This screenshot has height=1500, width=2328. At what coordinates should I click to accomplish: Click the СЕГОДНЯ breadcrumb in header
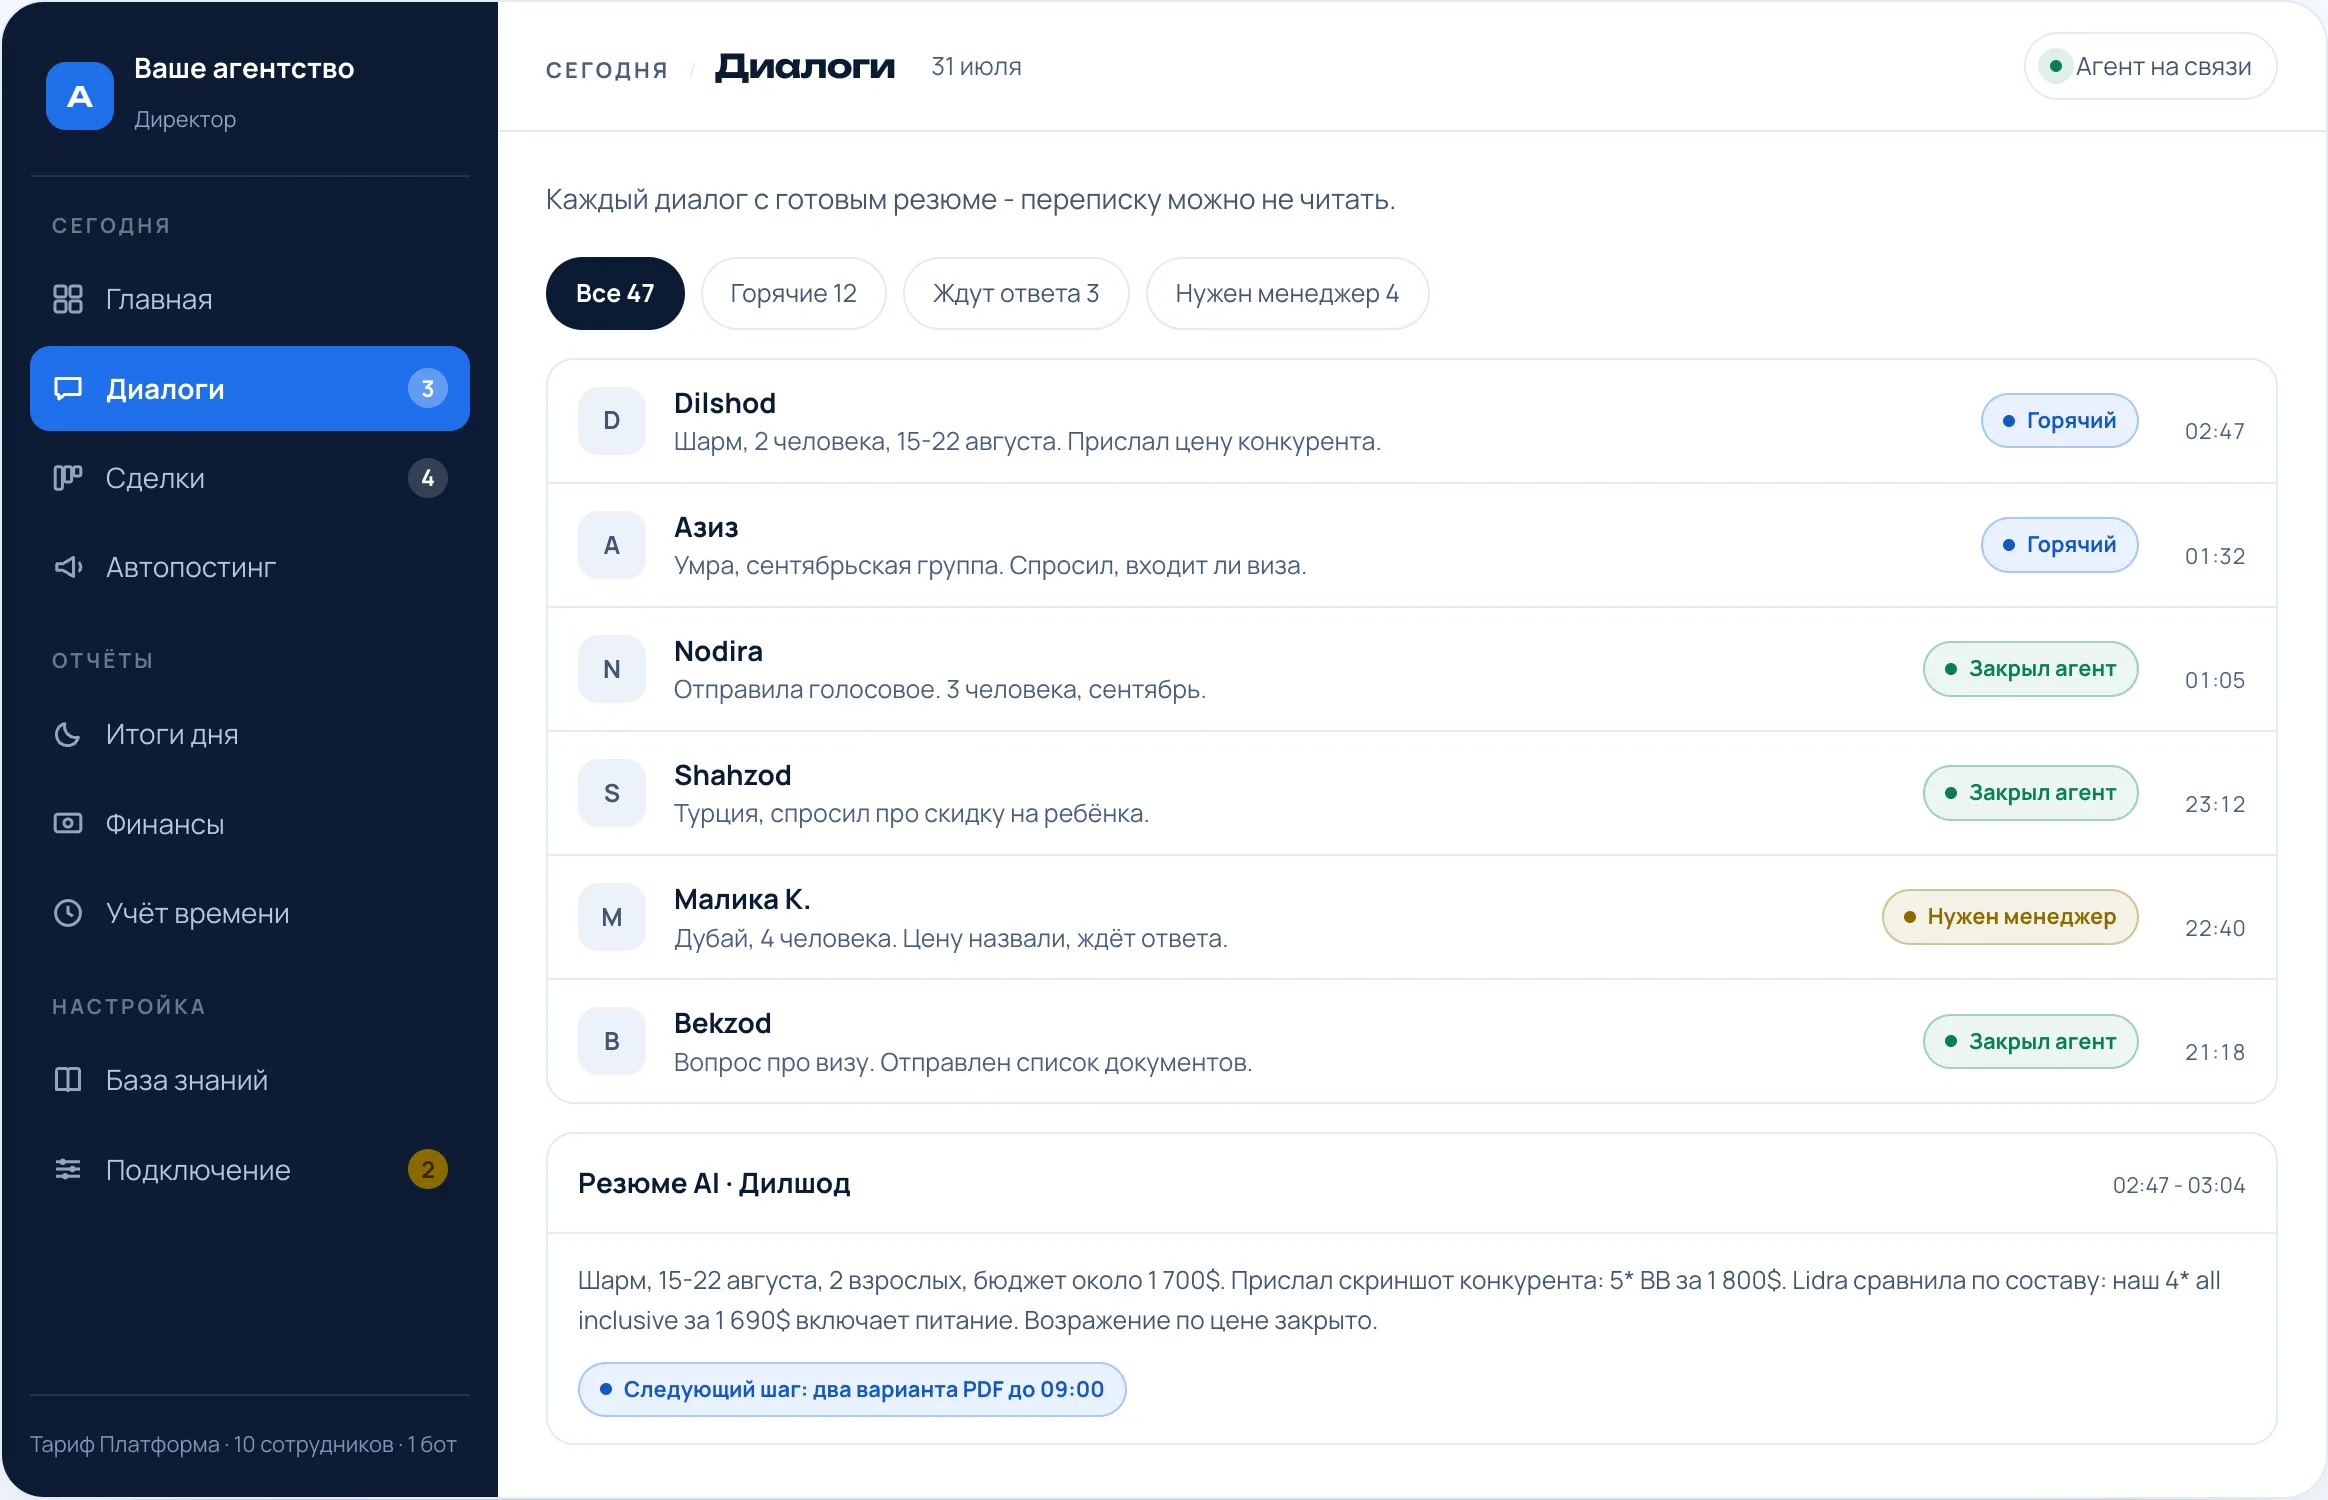coord(607,69)
